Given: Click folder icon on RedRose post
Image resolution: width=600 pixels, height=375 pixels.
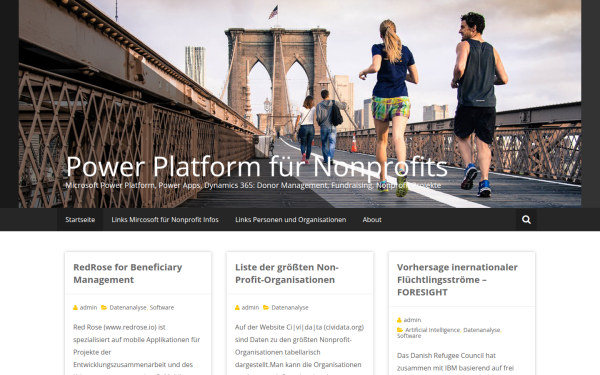Looking at the screenshot, I should [104, 307].
